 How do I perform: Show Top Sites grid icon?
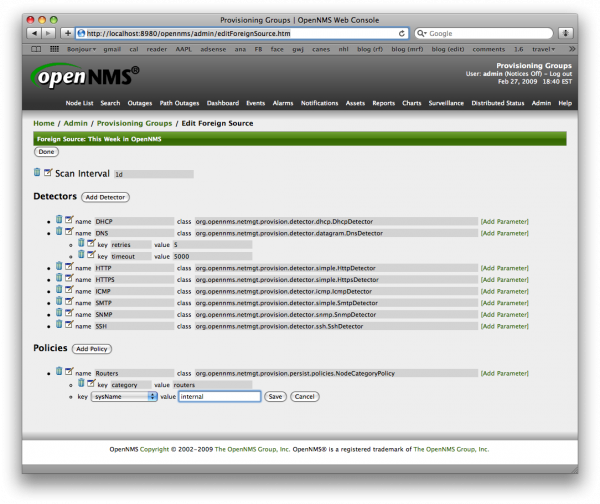54,49
